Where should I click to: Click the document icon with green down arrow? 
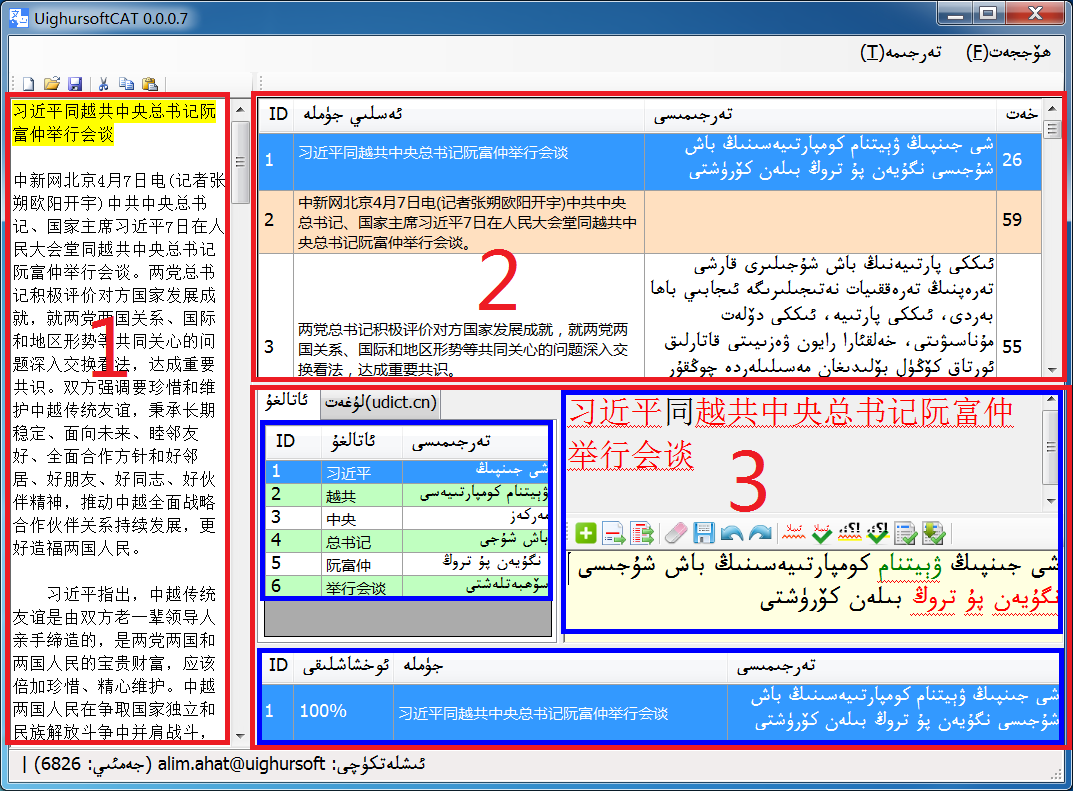[x=934, y=532]
